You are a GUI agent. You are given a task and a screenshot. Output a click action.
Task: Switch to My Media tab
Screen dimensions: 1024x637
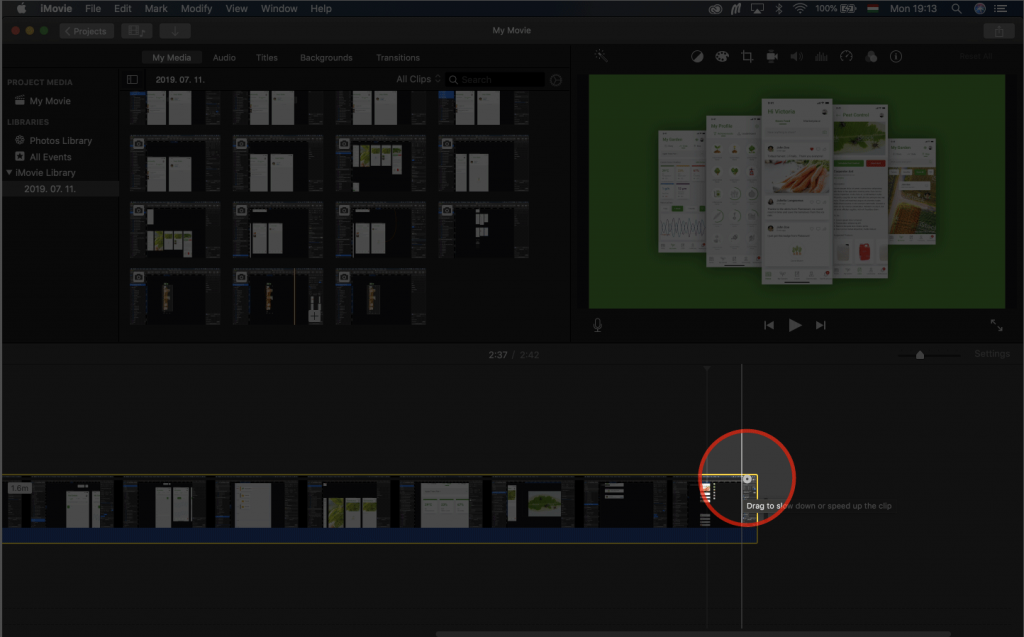pyautogui.click(x=172, y=57)
